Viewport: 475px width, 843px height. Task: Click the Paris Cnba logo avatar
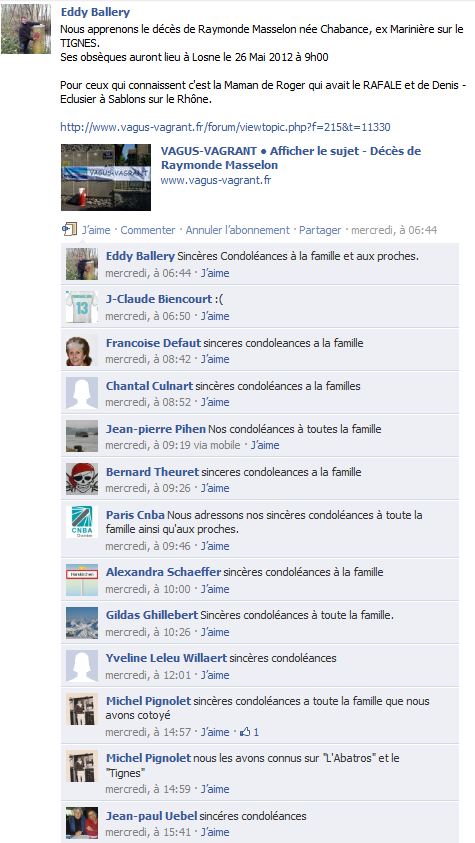click(x=82, y=521)
